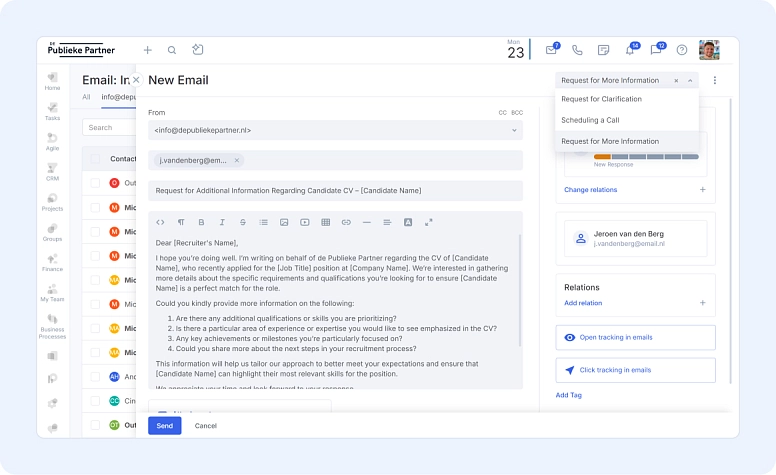
Task: Open My Team in the sidebar
Action: coord(52,292)
